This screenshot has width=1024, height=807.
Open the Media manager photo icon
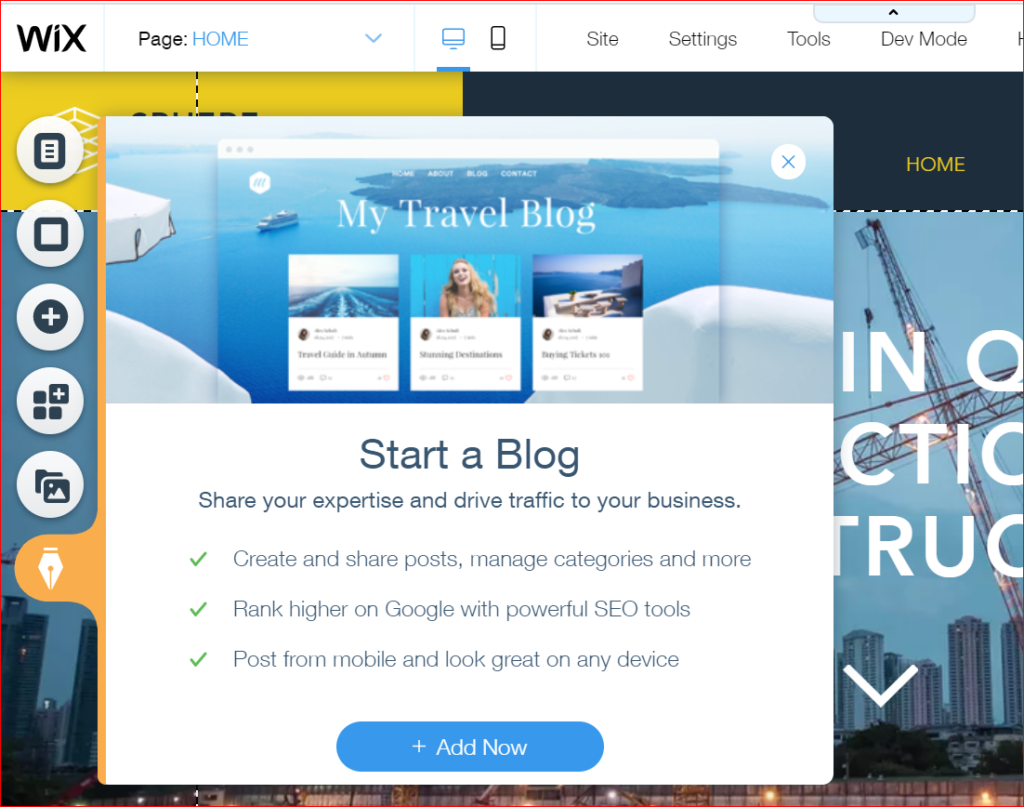point(50,484)
